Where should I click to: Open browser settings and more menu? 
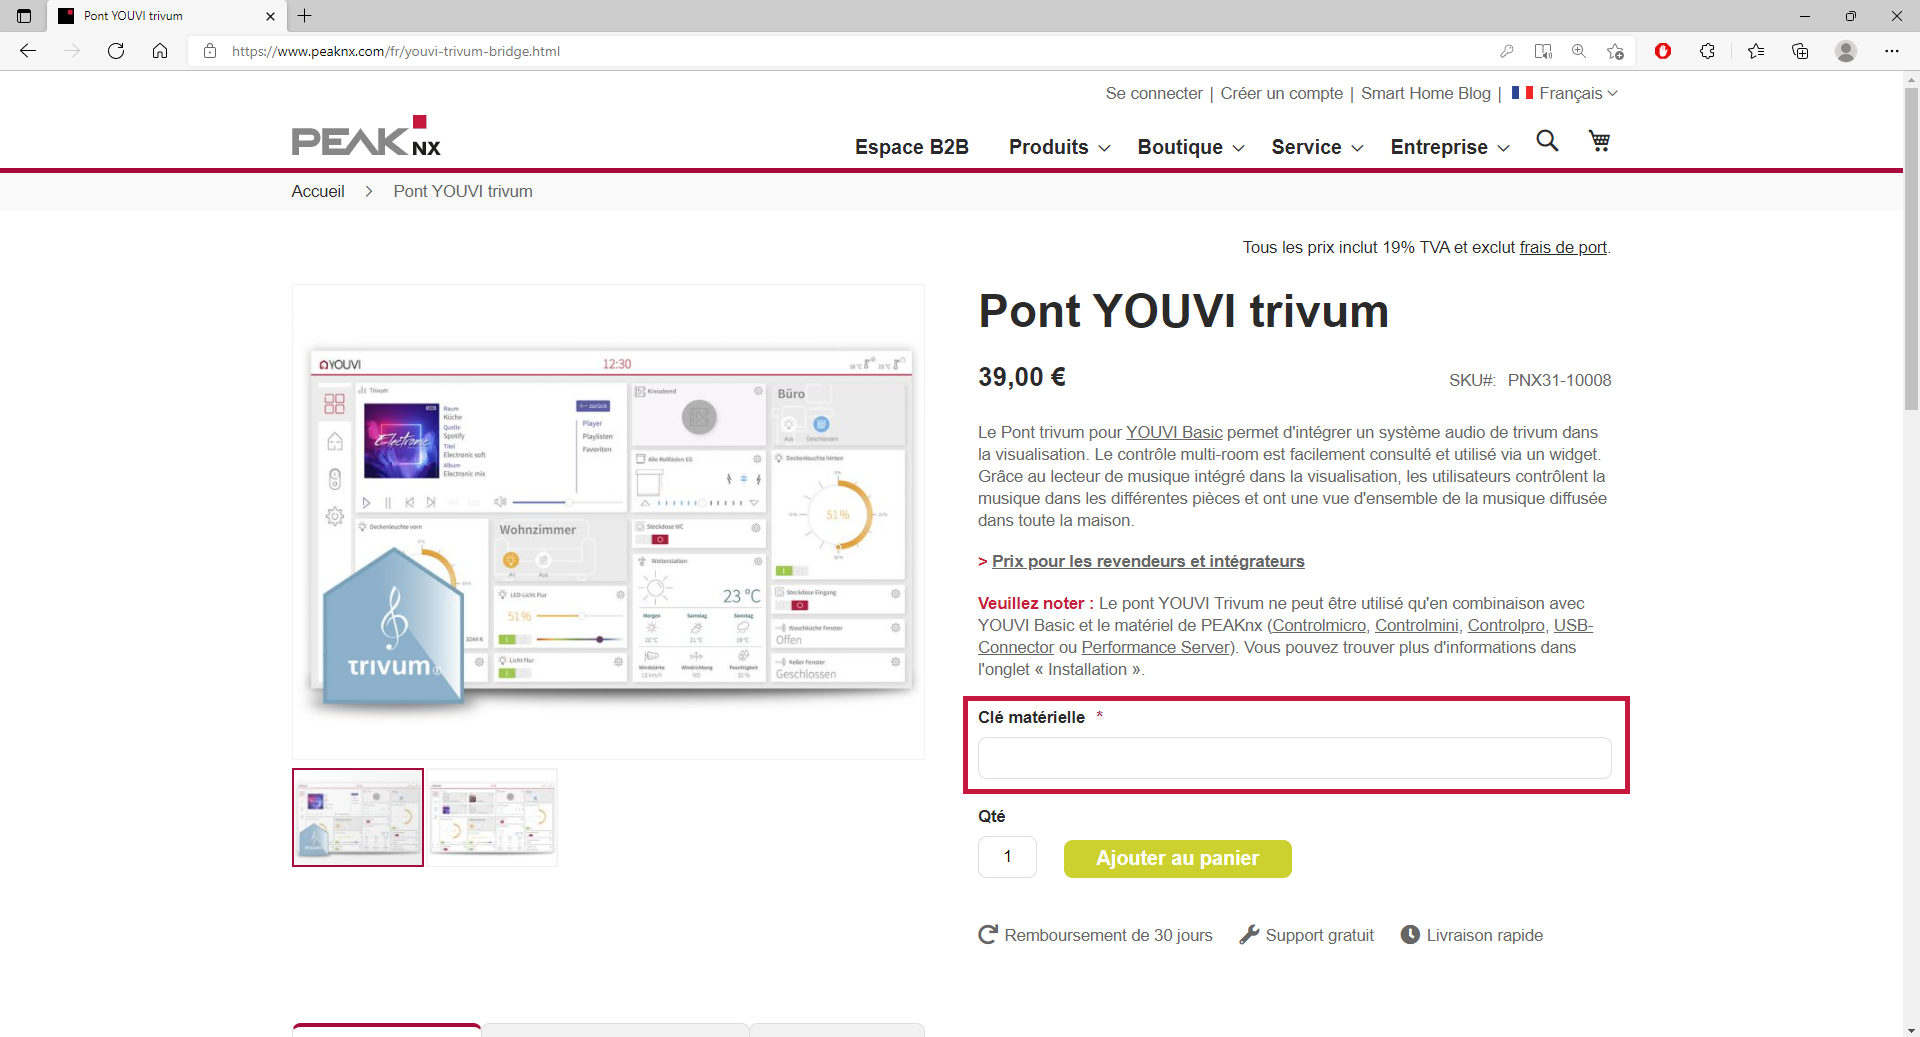(x=1892, y=51)
